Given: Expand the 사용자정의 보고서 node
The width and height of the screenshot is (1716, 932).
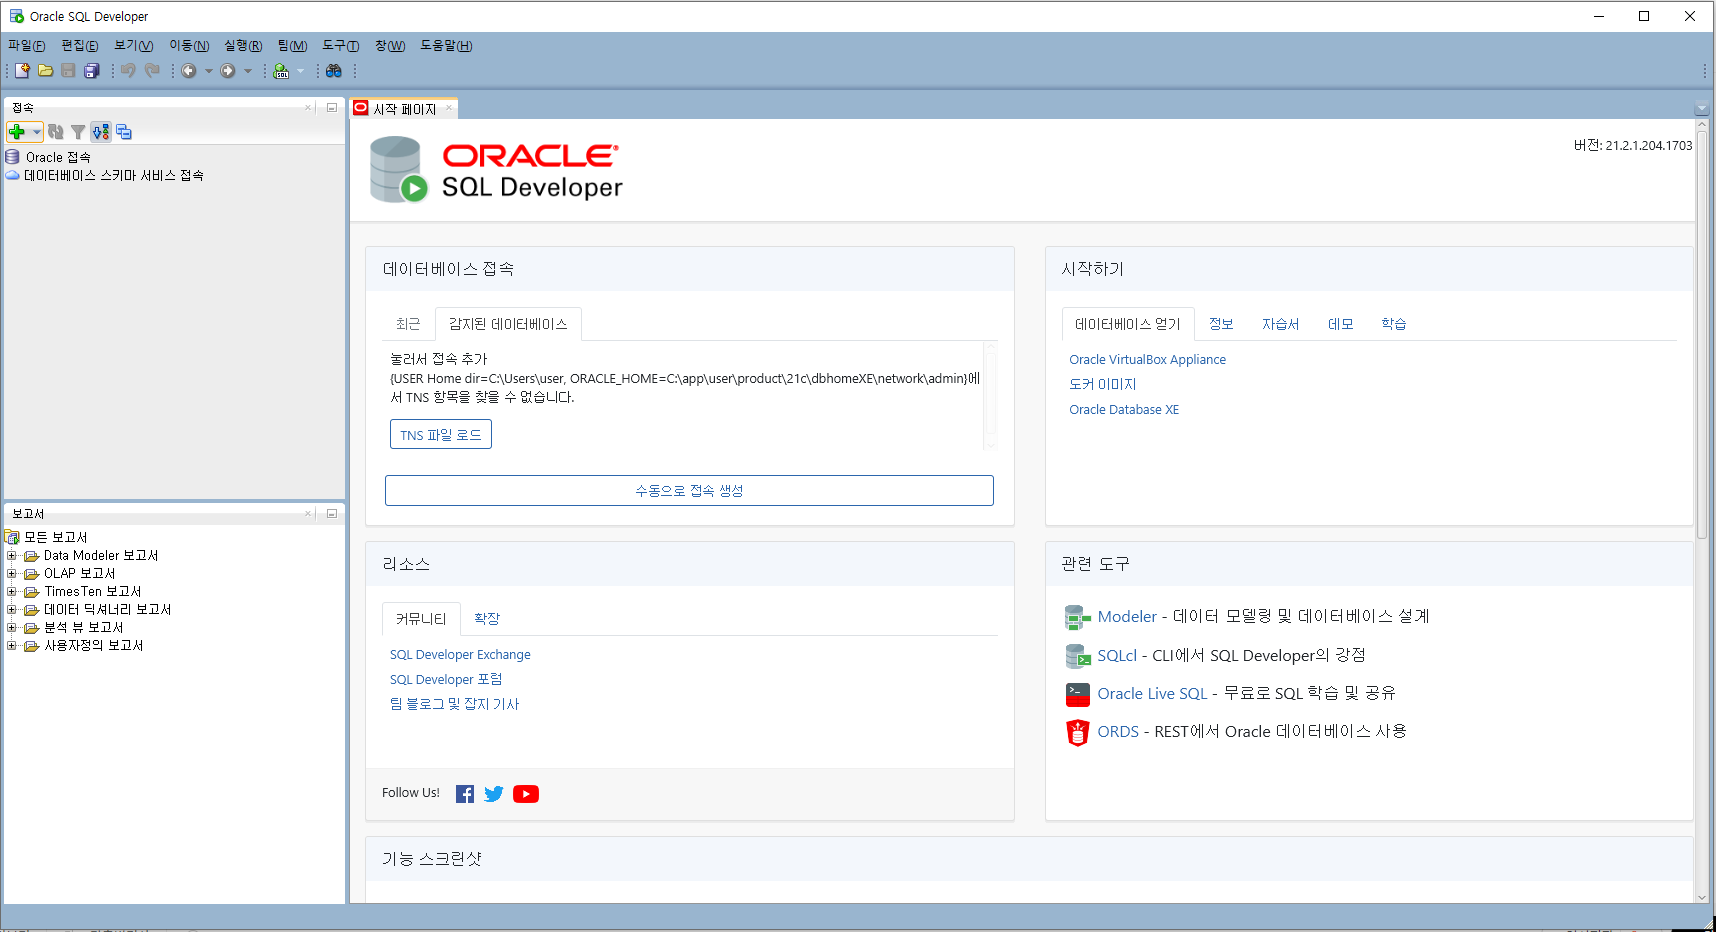Looking at the screenshot, I should [x=12, y=645].
